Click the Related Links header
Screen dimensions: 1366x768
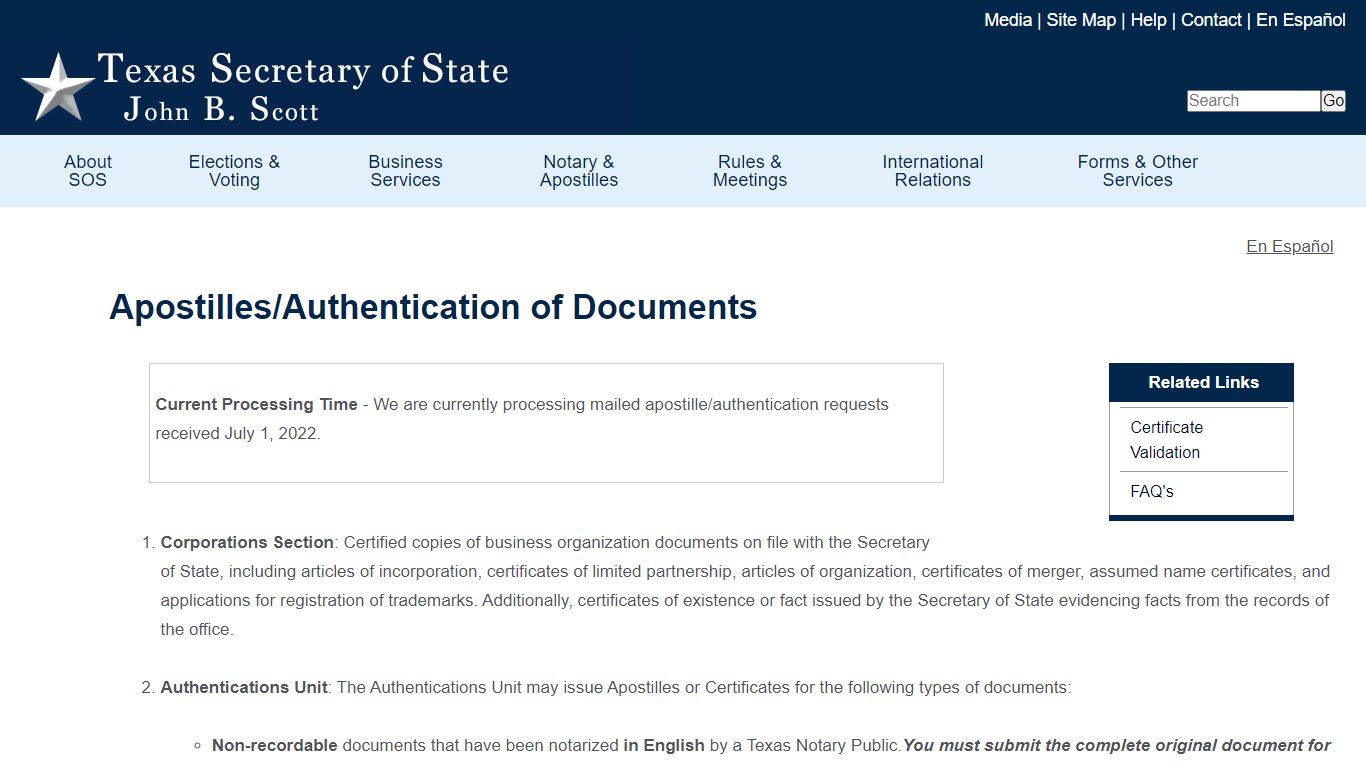coord(1202,382)
